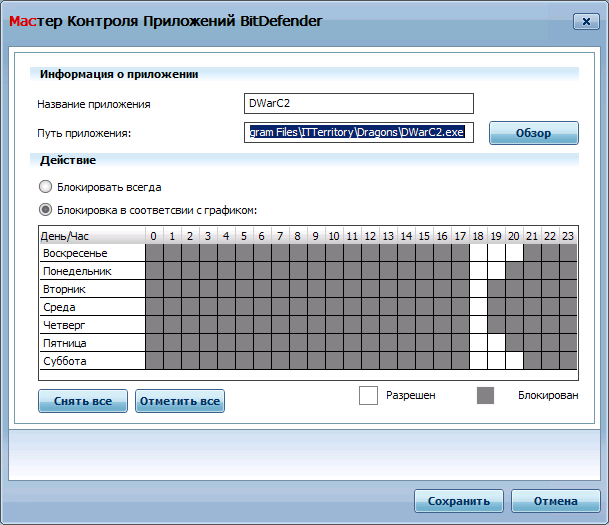609x525 pixels.
Task: Toggle Суббота hour 20 cell
Action: coord(514,361)
